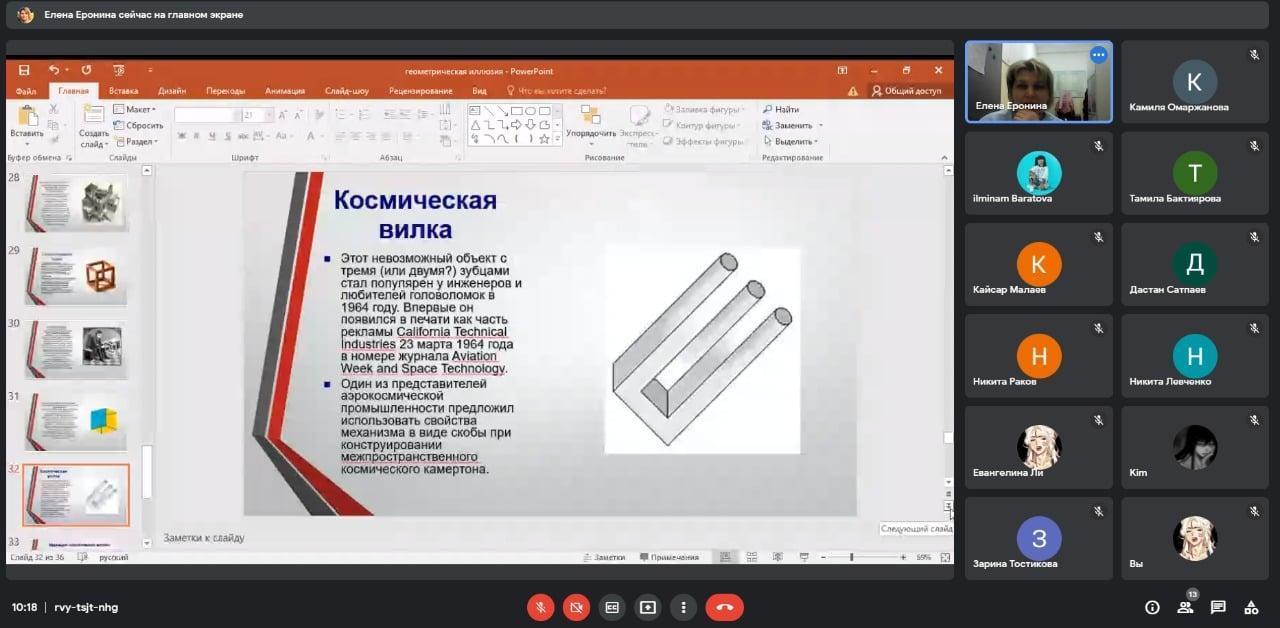This screenshot has width=1280, height=628.
Task: Click the Present now screen share icon
Action: [648, 607]
